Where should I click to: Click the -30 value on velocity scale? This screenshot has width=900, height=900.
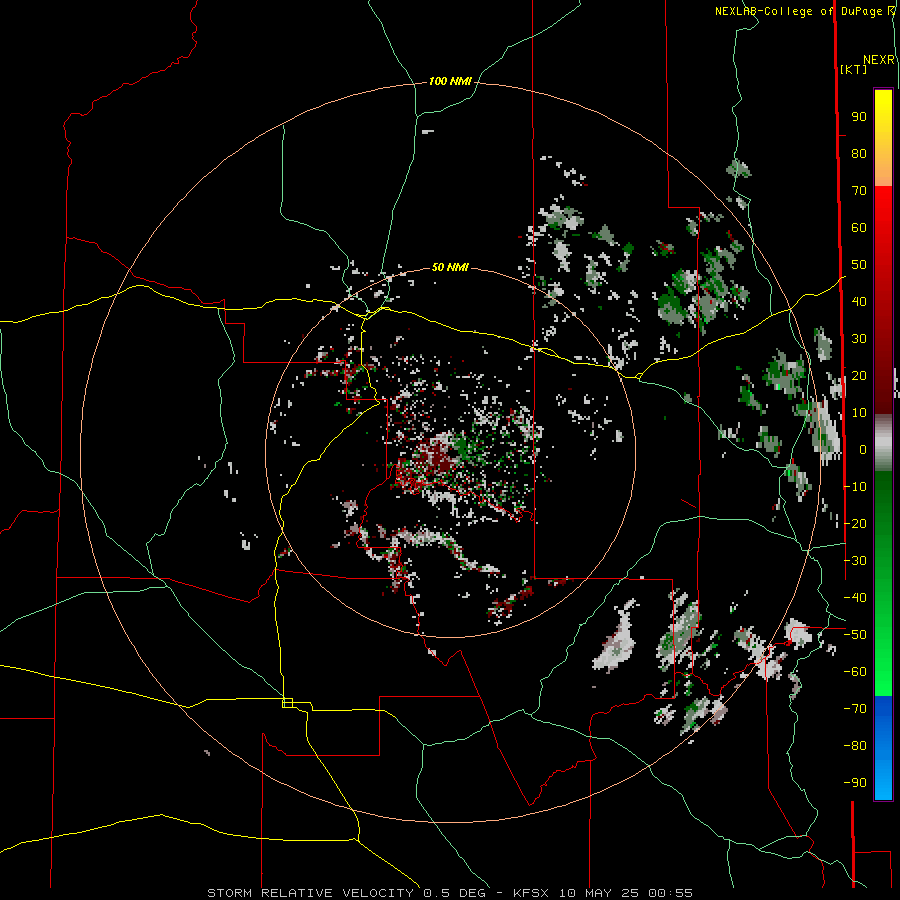(x=855, y=561)
